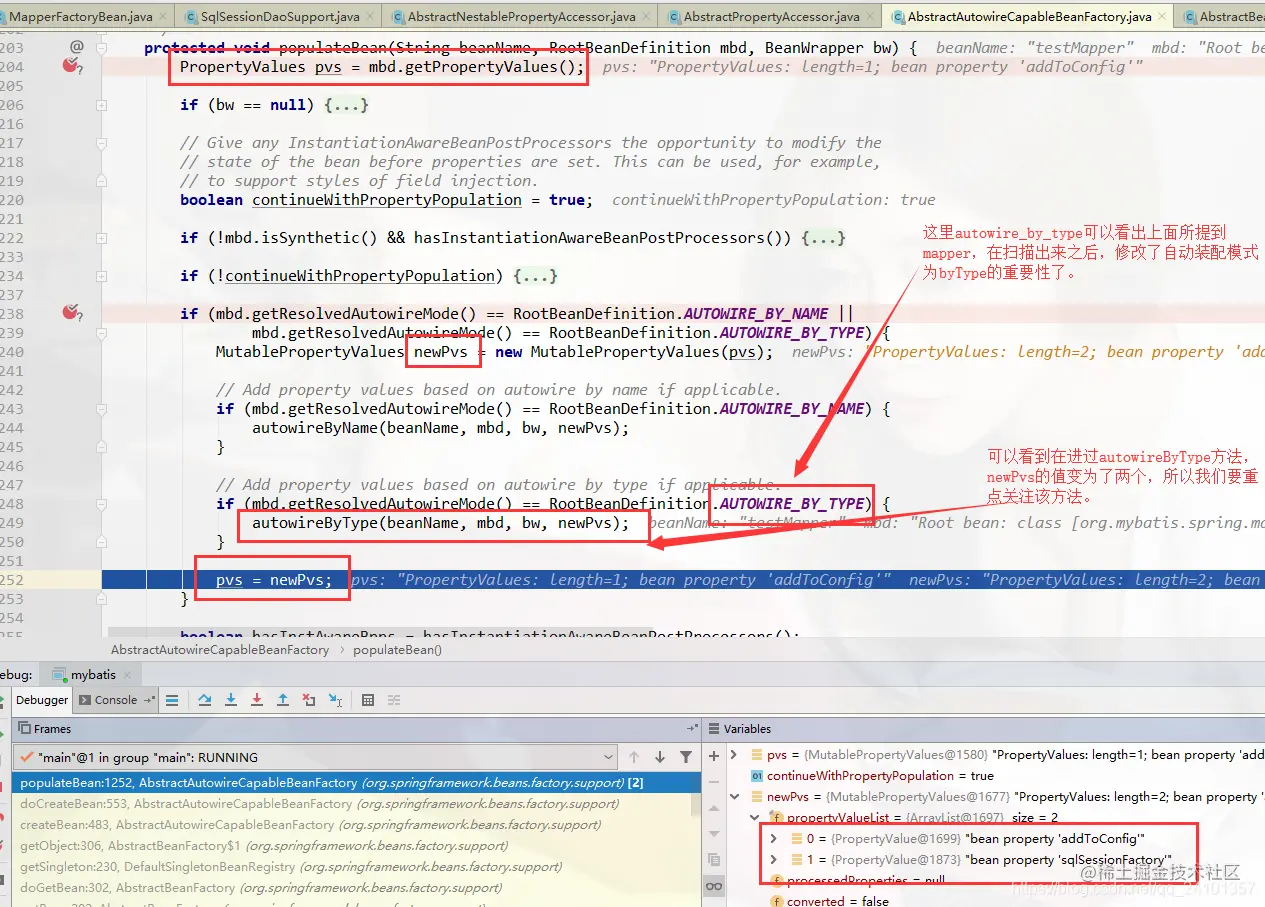The image size is (1265, 907).
Task: Expand PropertyValue 0 'addToConfig' node
Action: tap(773, 838)
